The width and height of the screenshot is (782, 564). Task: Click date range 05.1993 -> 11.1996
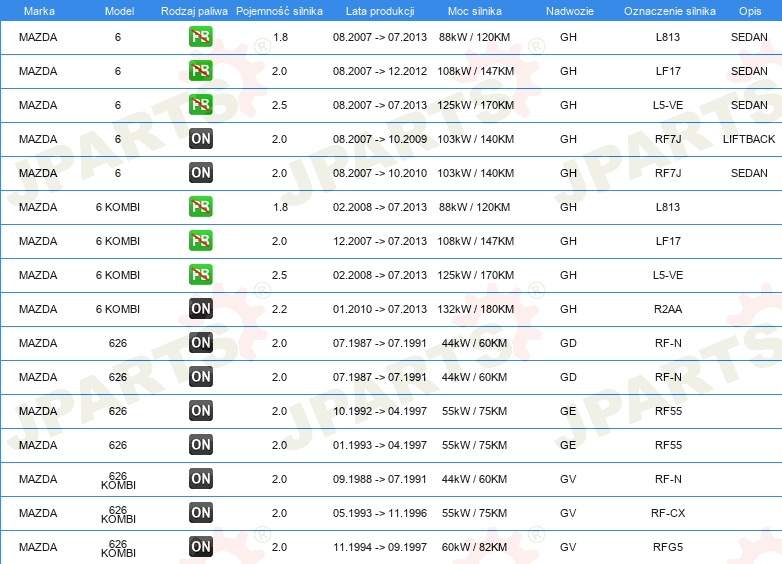pos(380,513)
